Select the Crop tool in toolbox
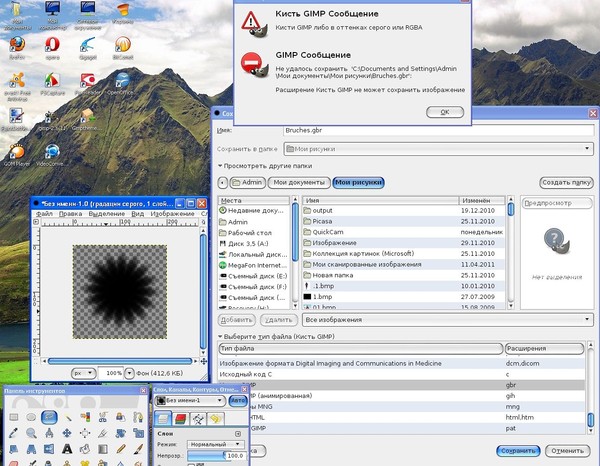 pos(103,433)
